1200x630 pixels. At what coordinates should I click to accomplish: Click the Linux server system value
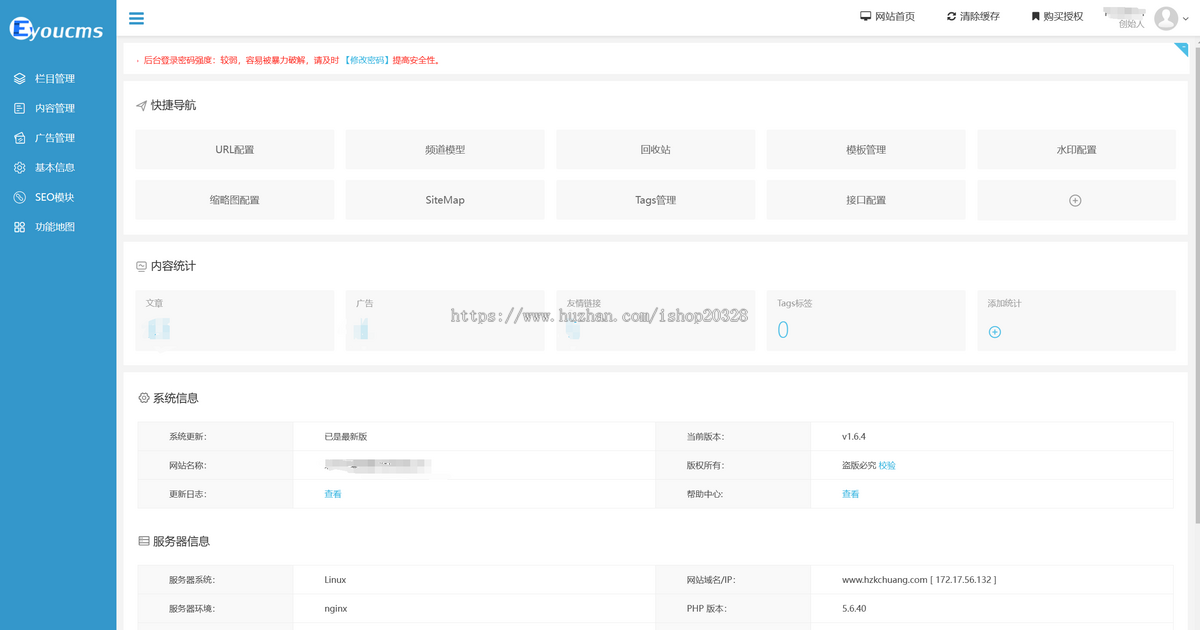(x=335, y=579)
